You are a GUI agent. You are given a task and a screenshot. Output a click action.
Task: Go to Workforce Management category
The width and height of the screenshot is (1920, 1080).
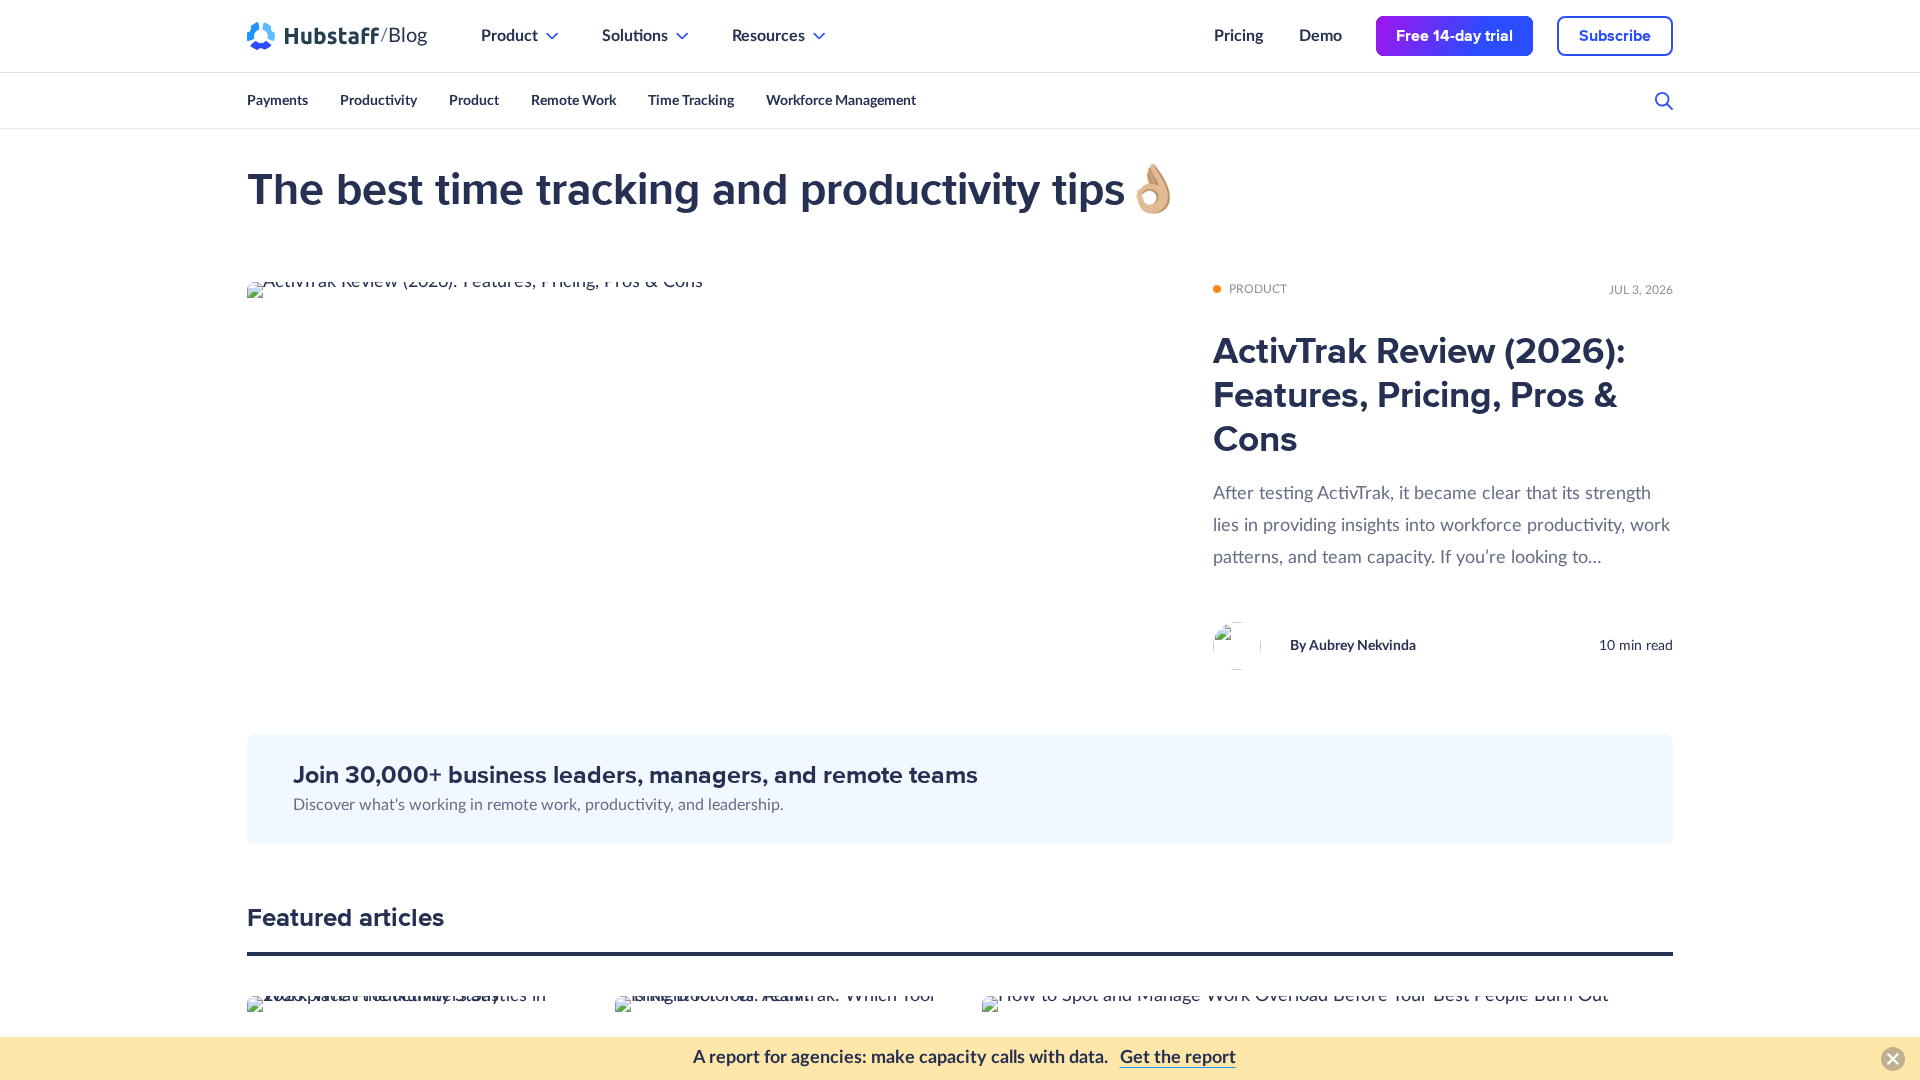(x=841, y=100)
